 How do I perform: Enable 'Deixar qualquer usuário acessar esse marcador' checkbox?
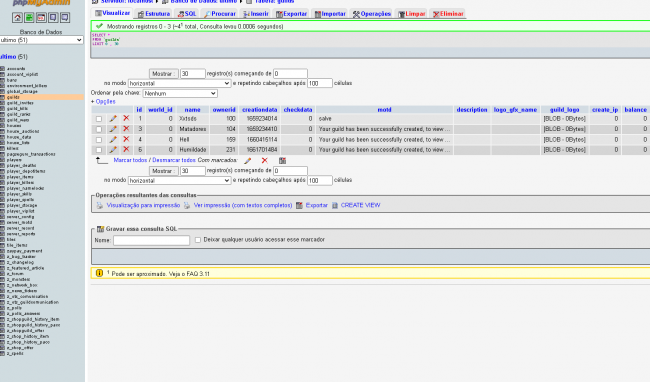(x=198, y=240)
